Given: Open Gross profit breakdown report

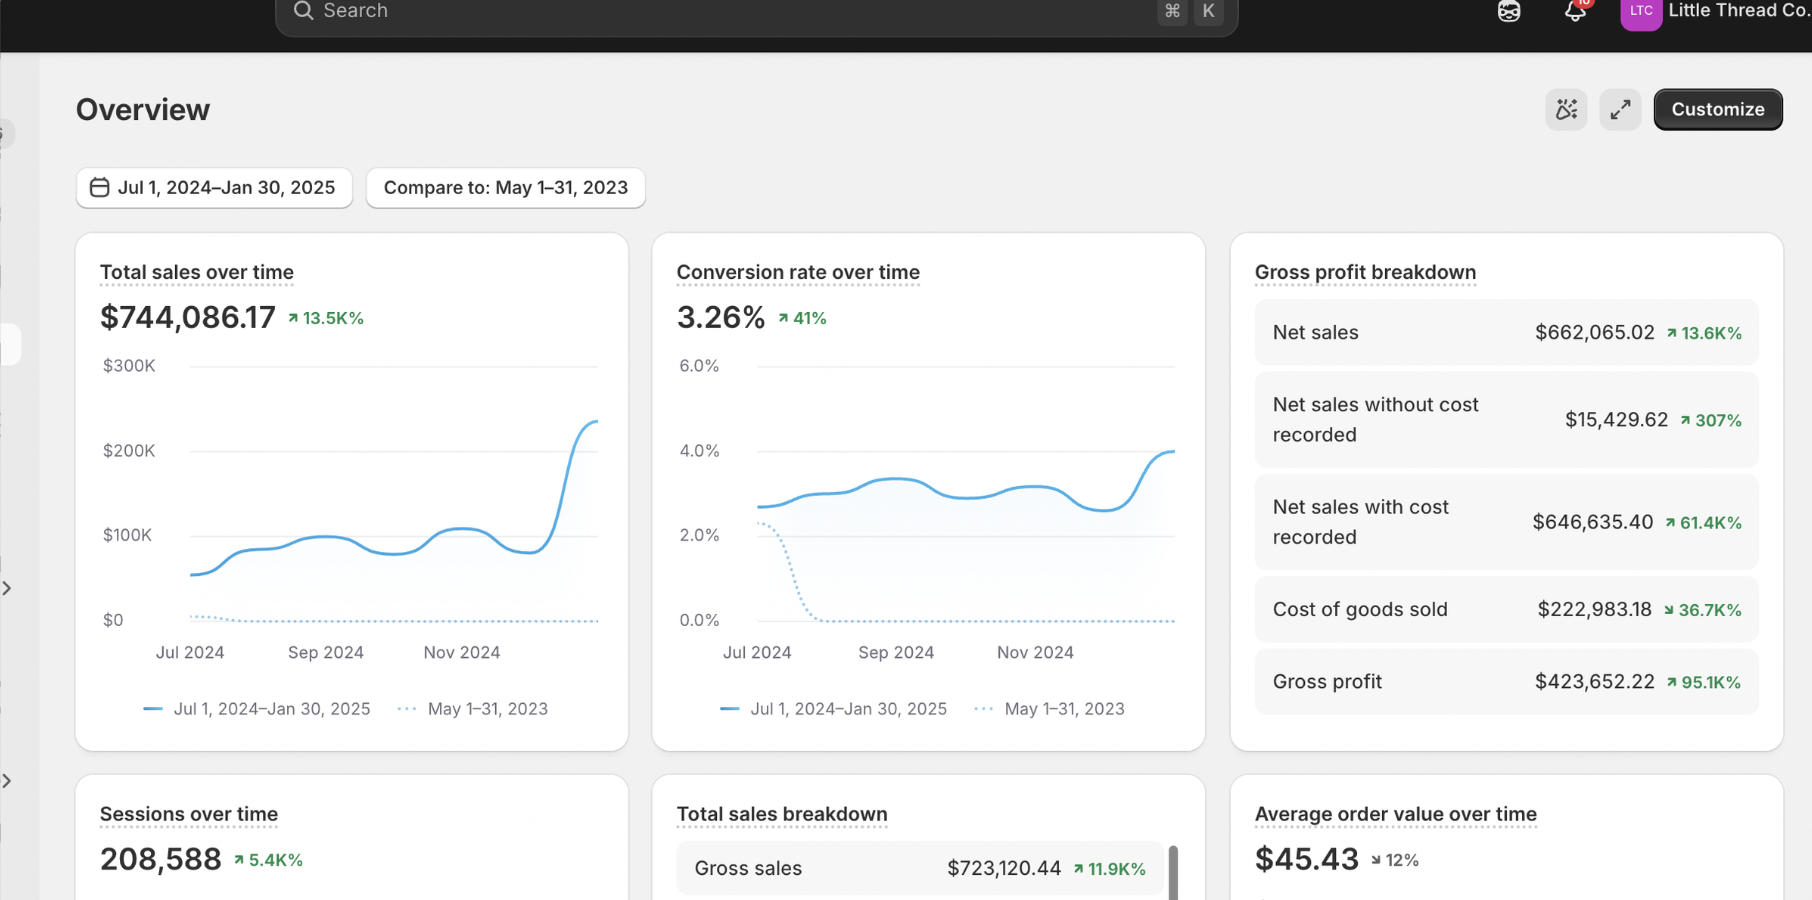Looking at the screenshot, I should click(x=1365, y=272).
